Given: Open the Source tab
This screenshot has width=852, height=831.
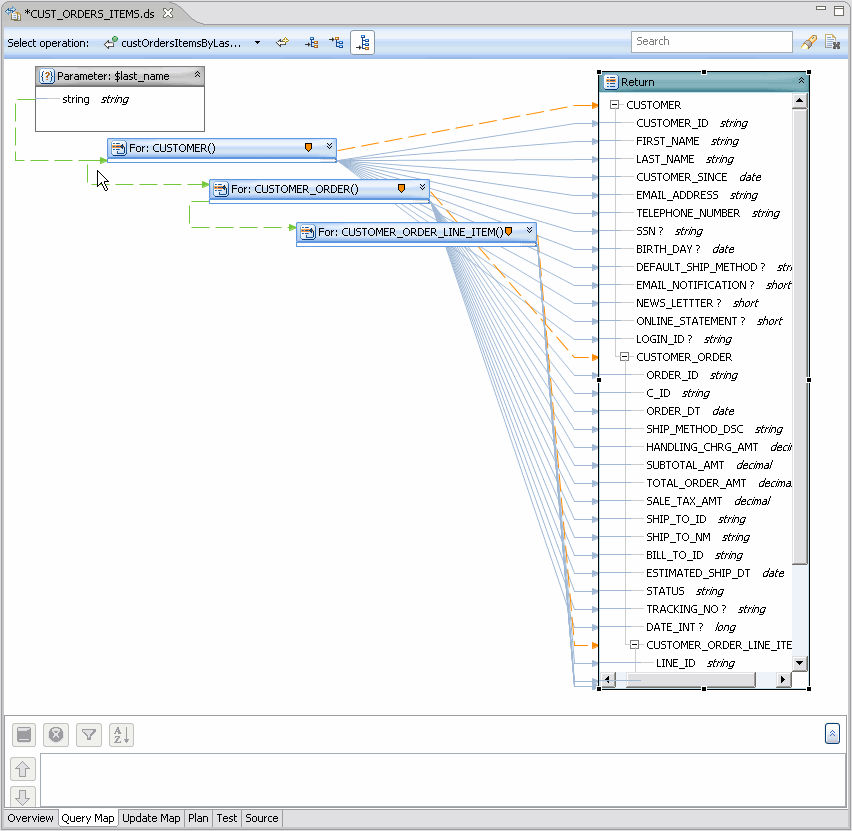Looking at the screenshot, I should click(262, 818).
